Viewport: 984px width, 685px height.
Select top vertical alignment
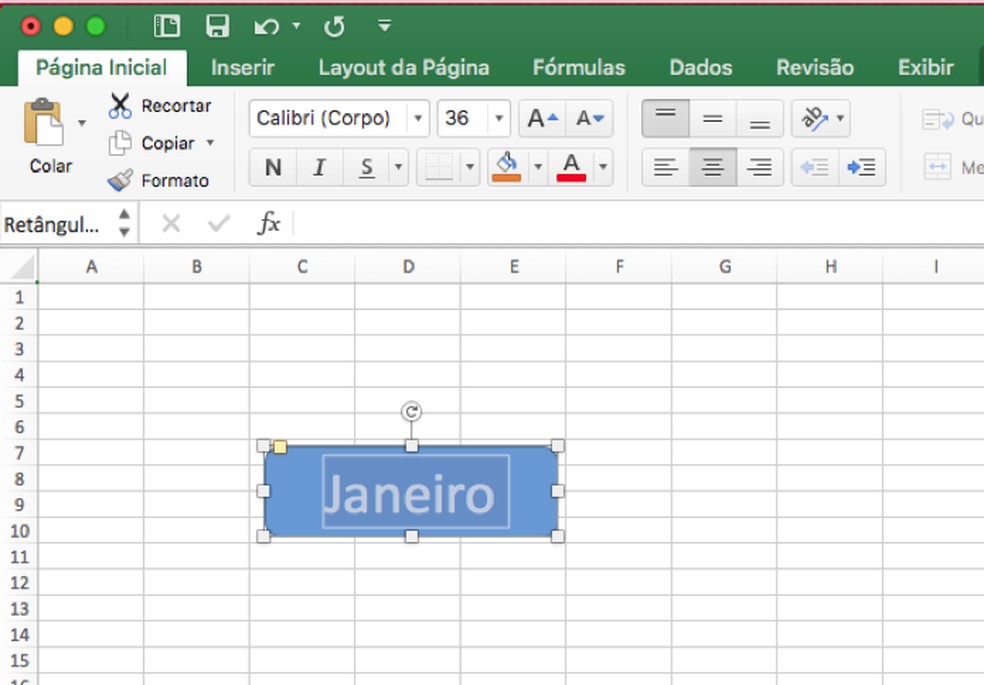pos(666,118)
